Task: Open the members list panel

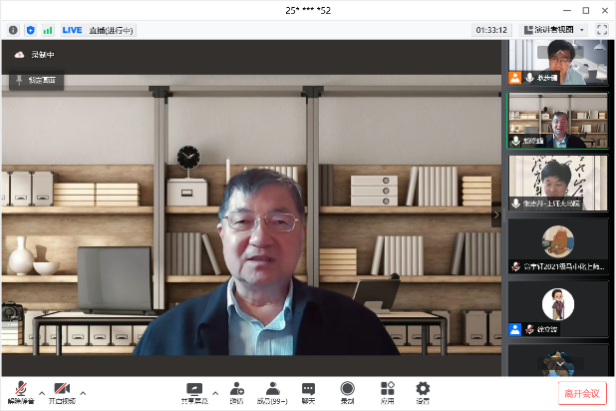Action: coord(272,388)
